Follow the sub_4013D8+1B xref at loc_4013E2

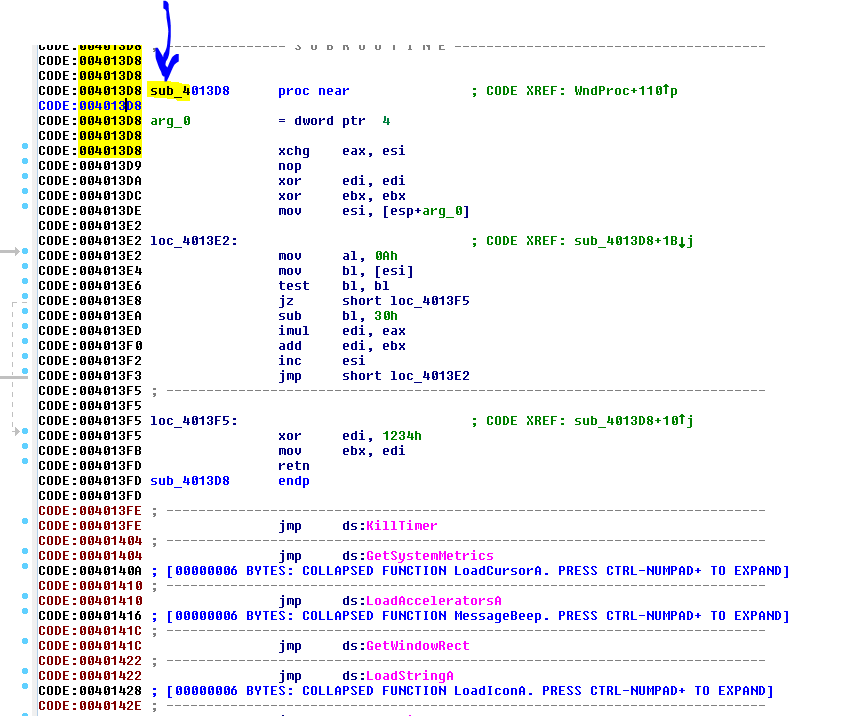(x=628, y=241)
